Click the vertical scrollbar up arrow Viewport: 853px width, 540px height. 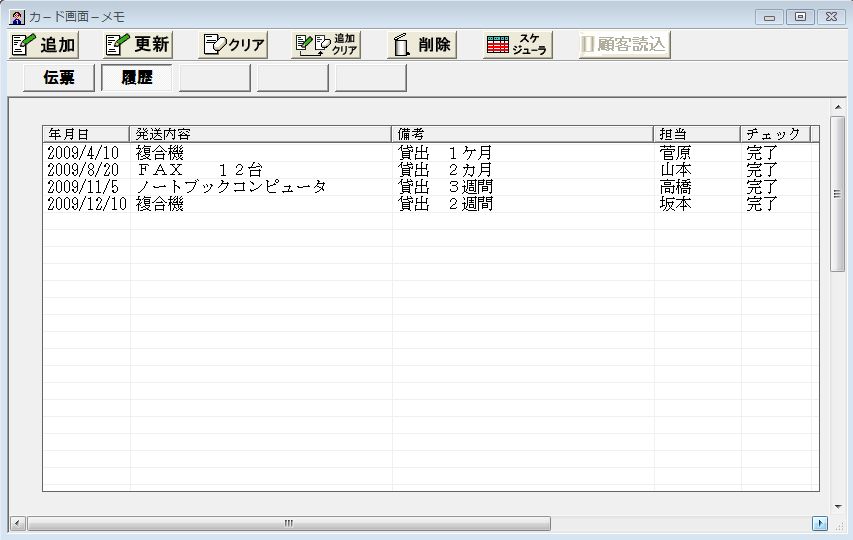[838, 107]
